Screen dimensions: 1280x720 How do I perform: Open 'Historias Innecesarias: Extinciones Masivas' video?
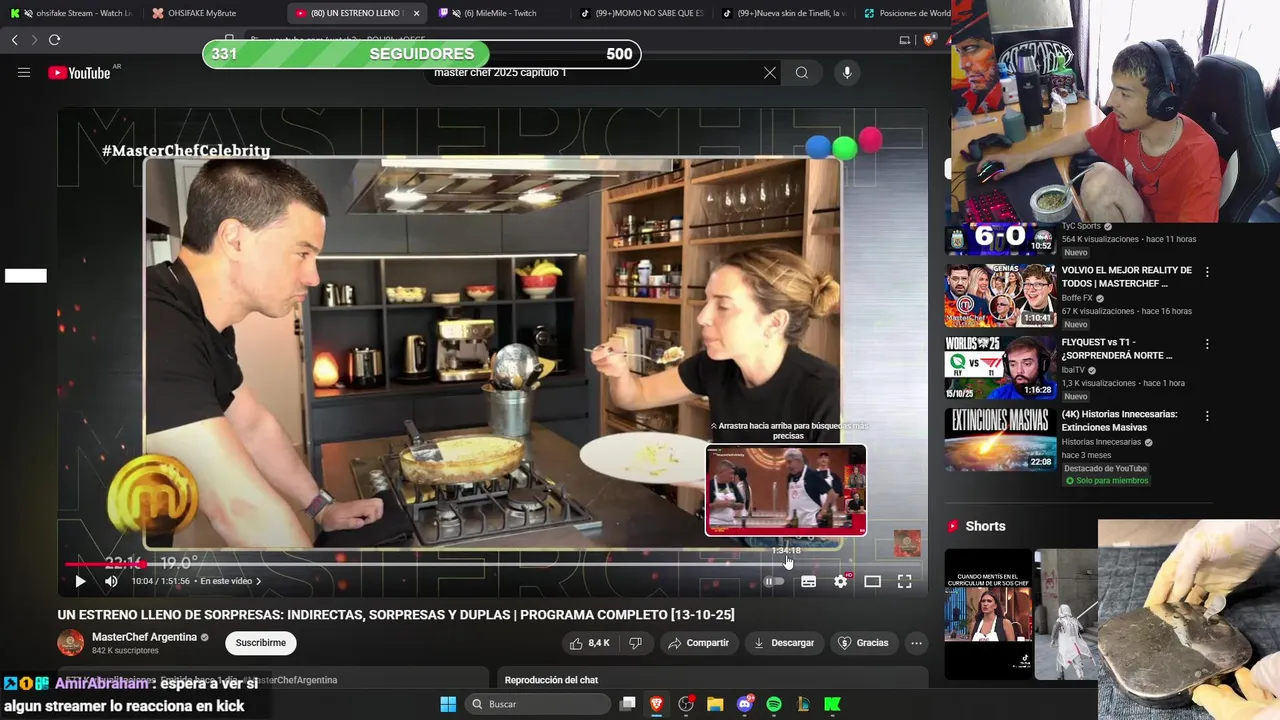(1119, 420)
